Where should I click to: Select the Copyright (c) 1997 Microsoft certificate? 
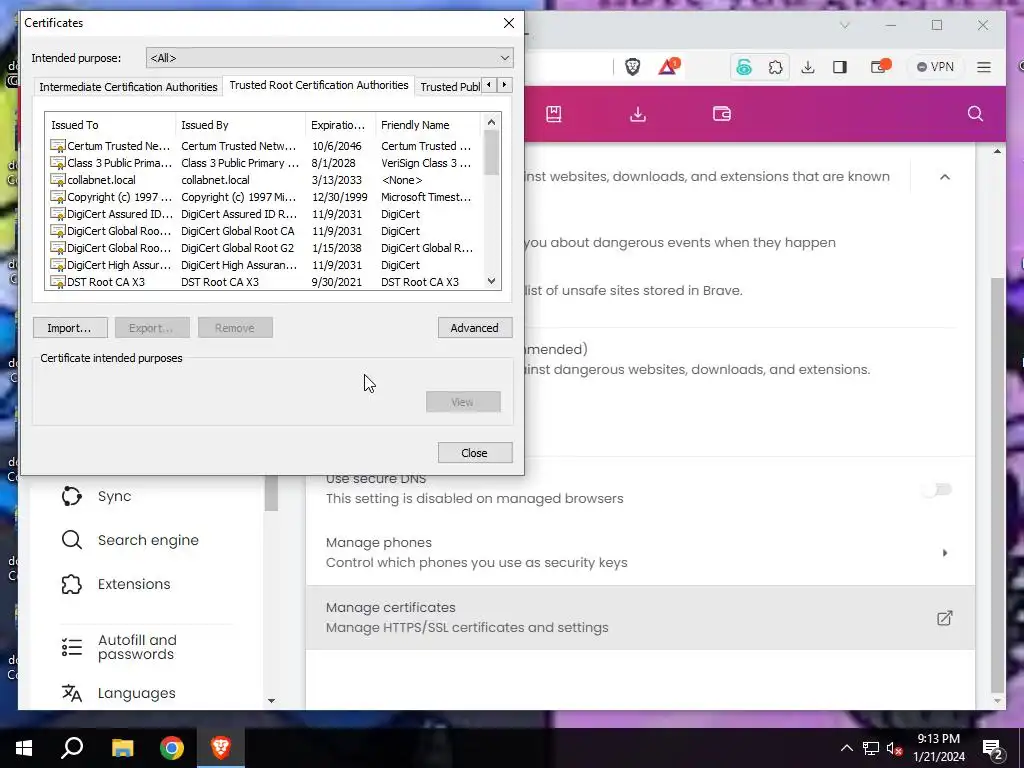[x=264, y=197]
